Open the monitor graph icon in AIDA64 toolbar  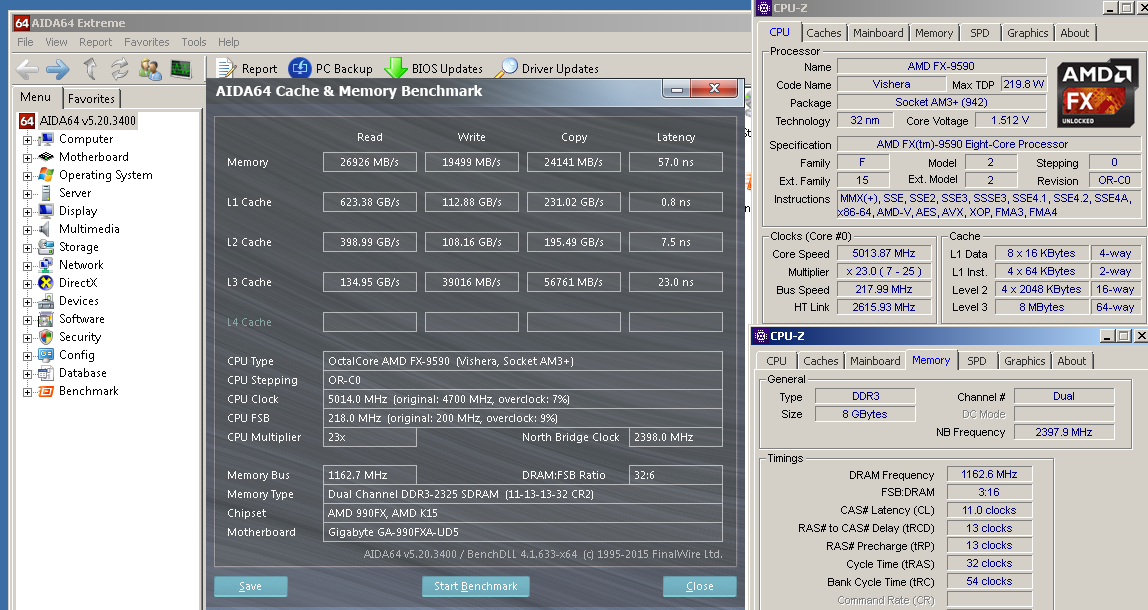tap(181, 69)
